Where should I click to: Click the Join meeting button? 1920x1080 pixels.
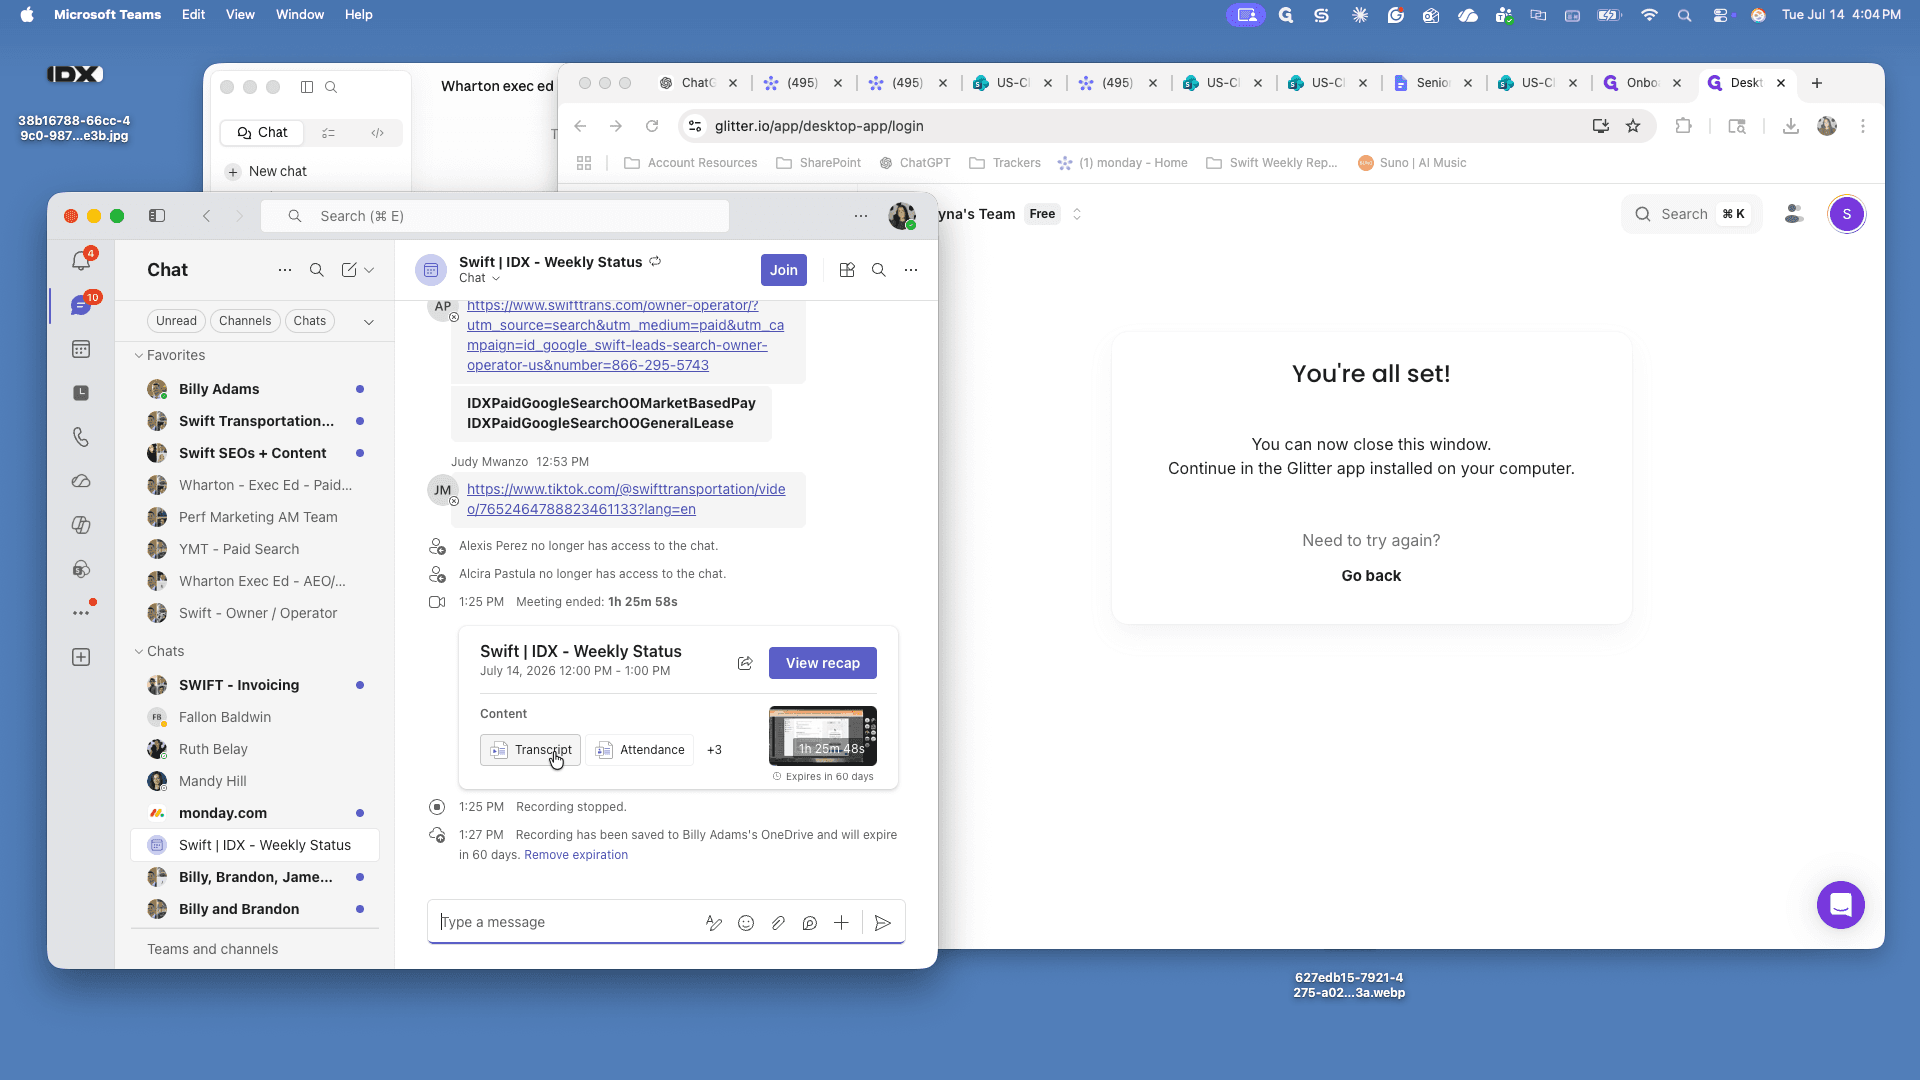pos(784,270)
